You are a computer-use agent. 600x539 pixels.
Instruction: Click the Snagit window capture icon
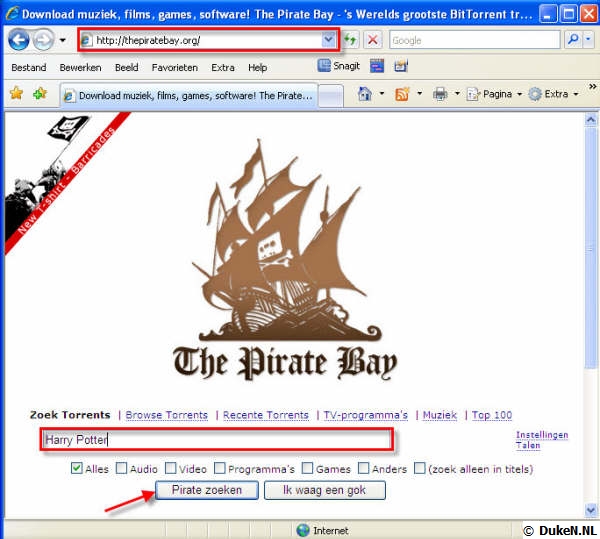[377, 66]
